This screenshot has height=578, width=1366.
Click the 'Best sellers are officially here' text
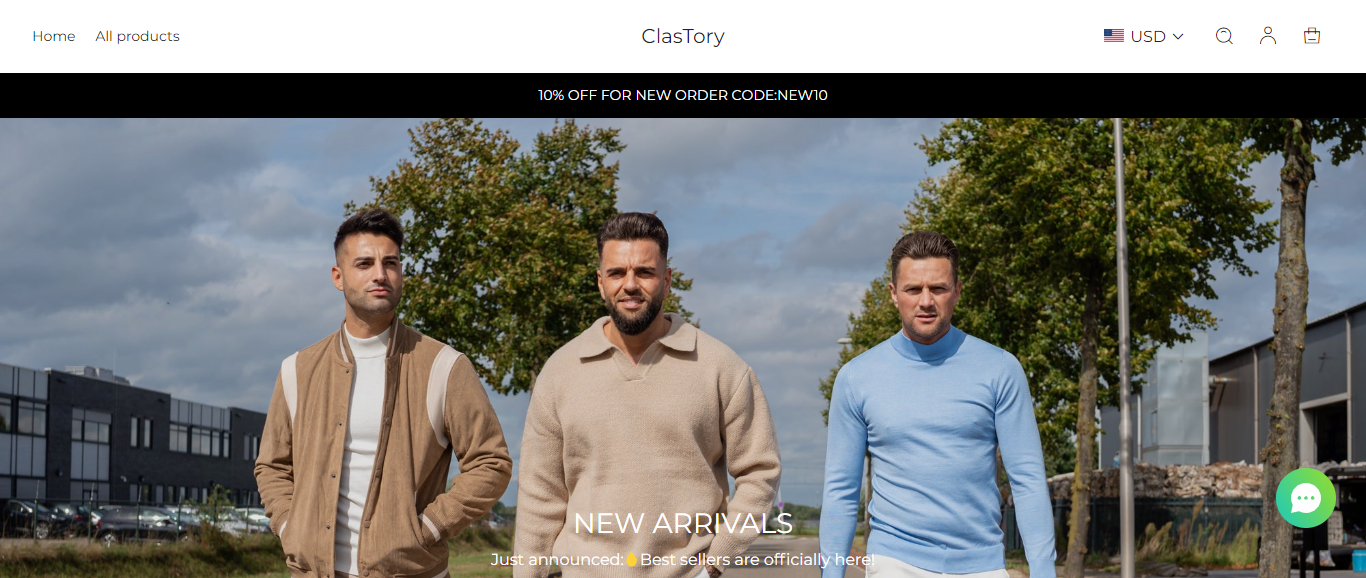pos(758,560)
